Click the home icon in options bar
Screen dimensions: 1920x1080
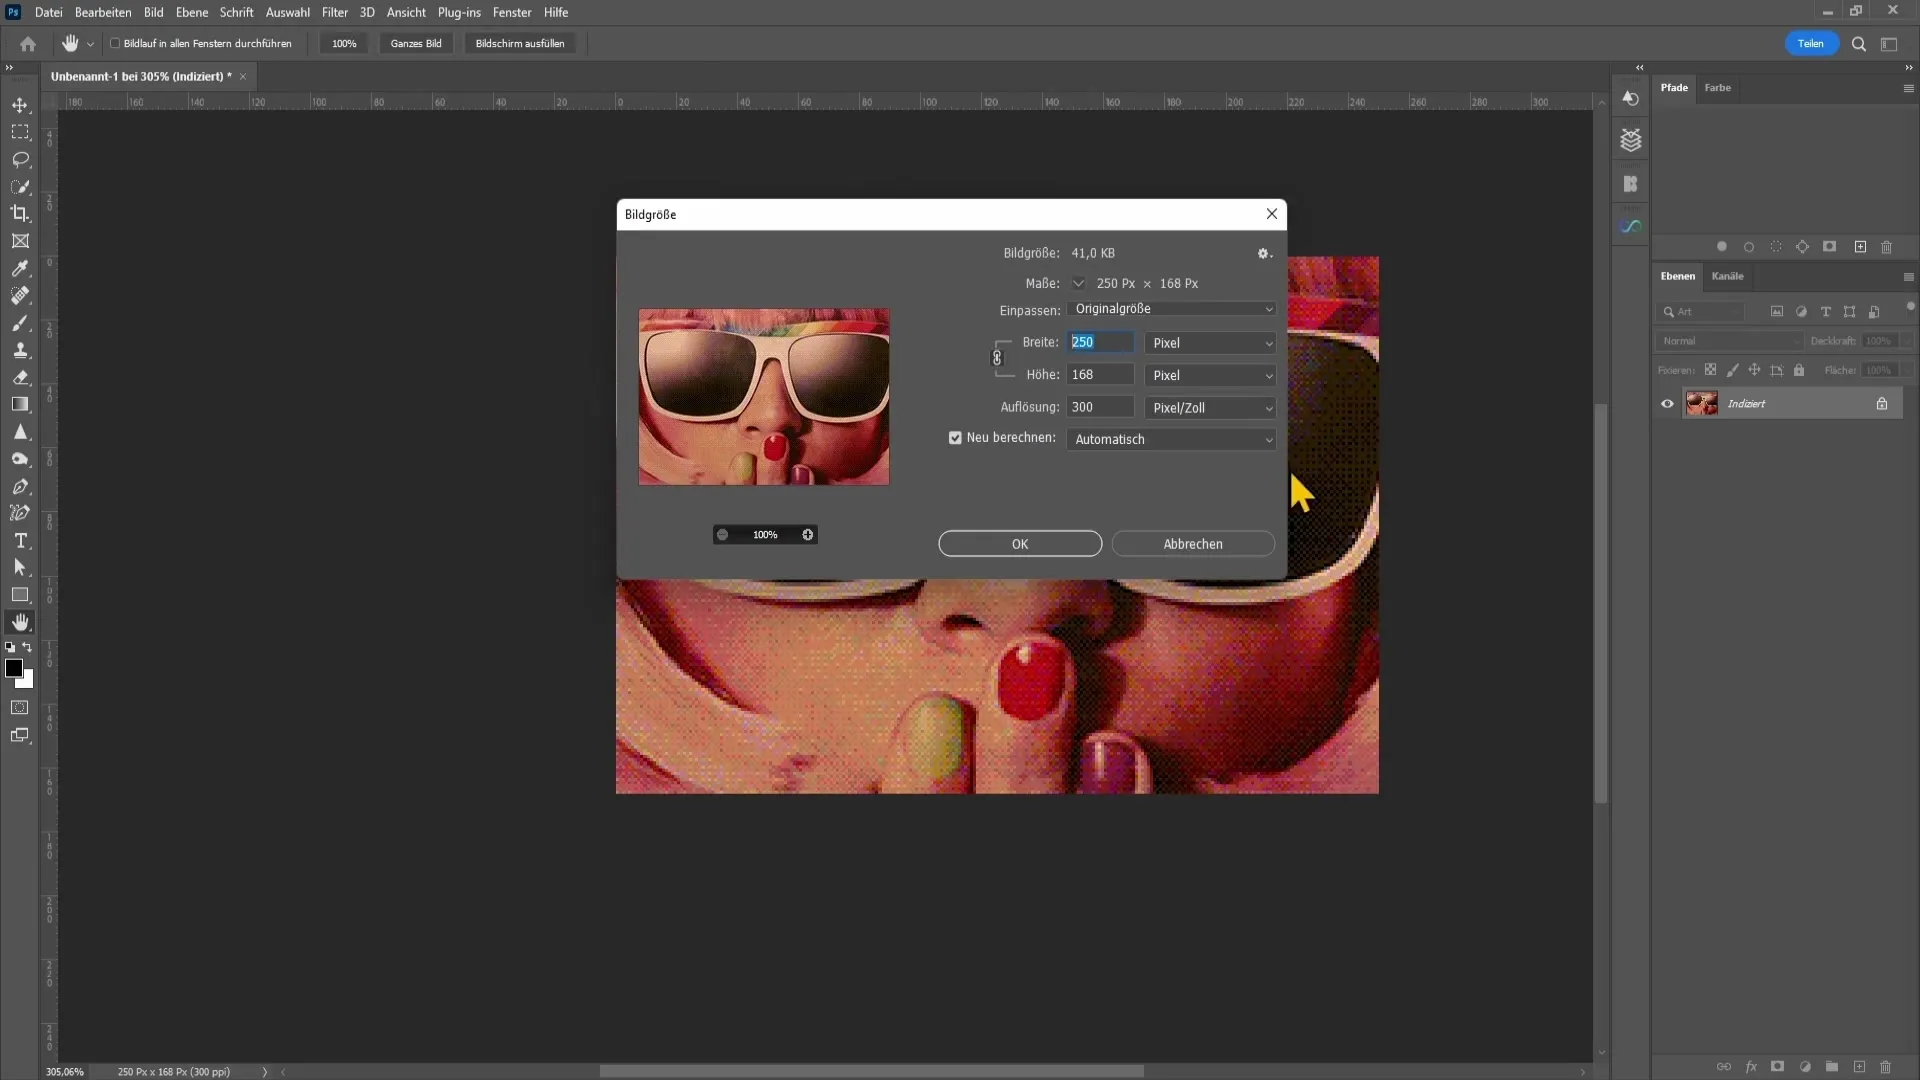28,44
